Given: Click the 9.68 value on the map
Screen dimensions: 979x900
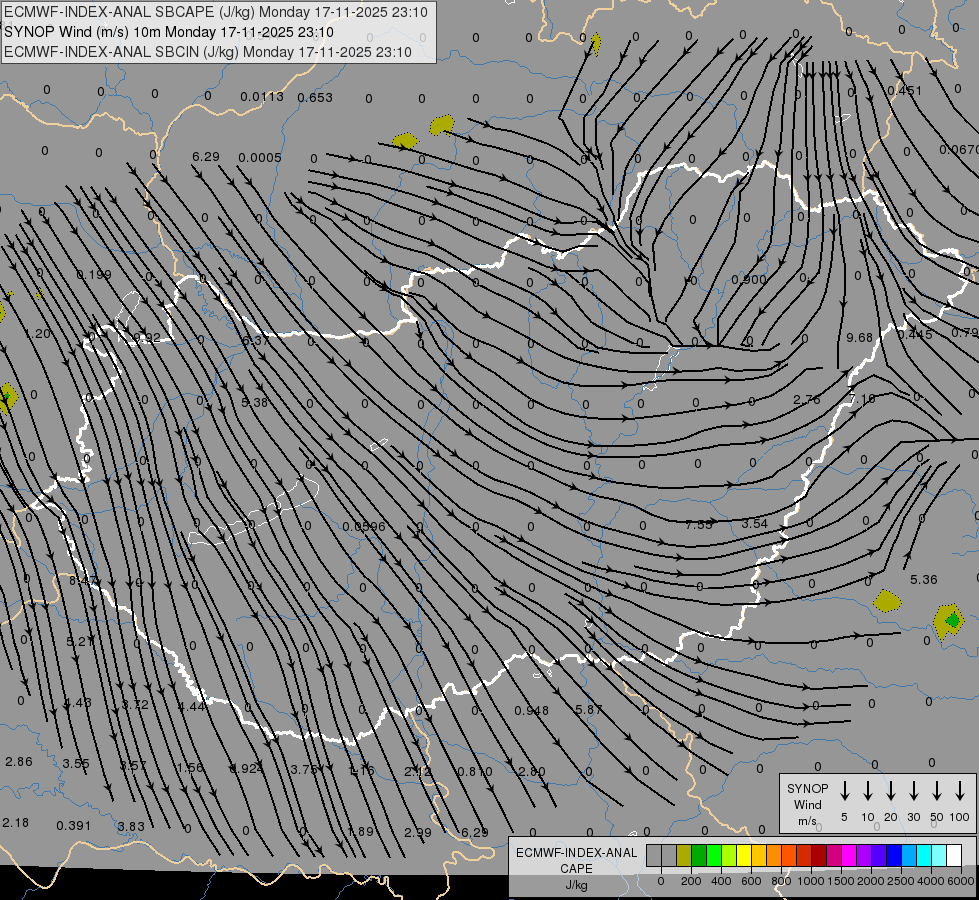Looking at the screenshot, I should 859,337.
